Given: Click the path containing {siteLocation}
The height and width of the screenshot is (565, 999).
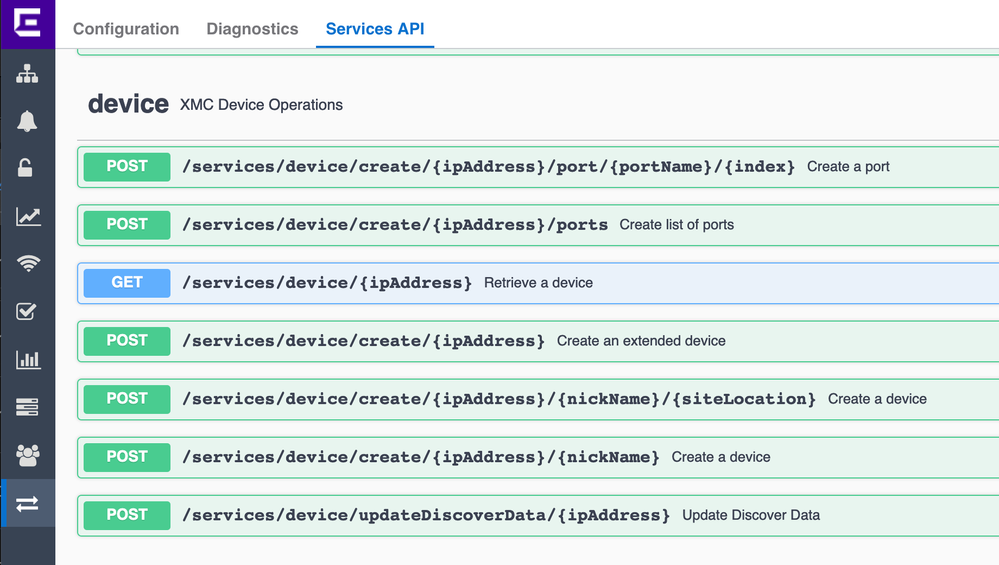Looking at the screenshot, I should coord(499,399).
